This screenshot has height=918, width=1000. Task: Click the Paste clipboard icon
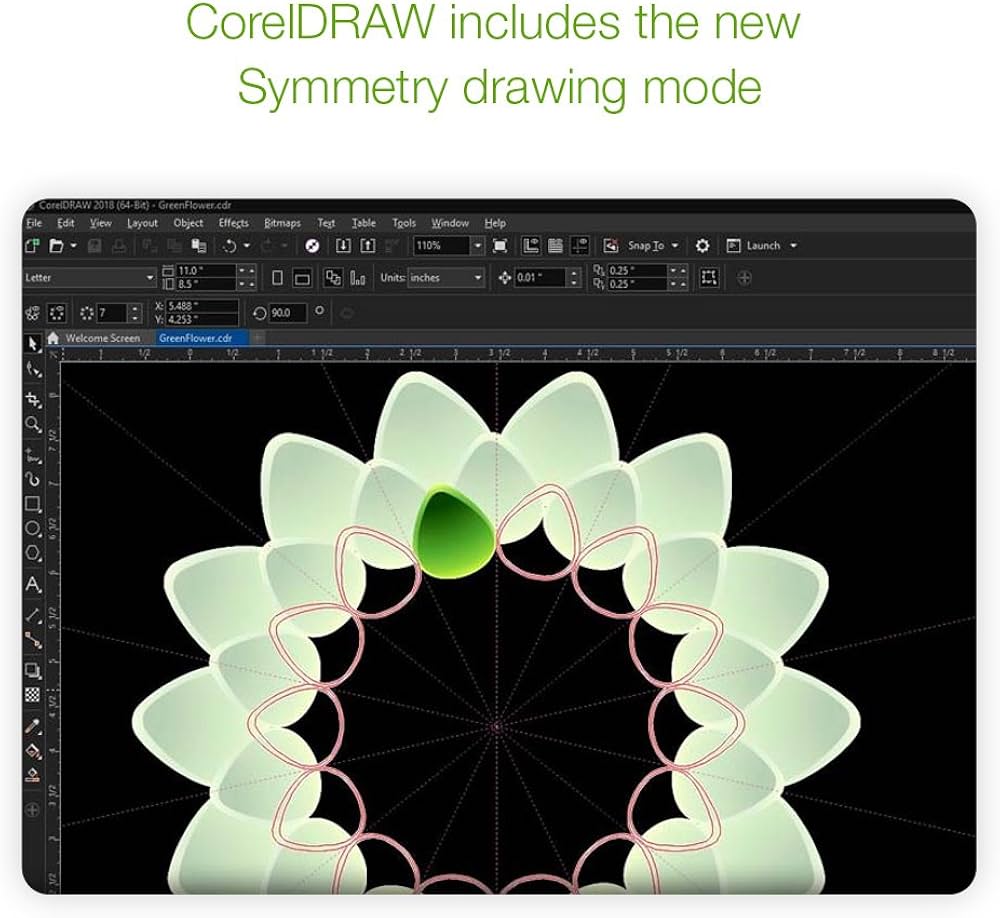199,246
